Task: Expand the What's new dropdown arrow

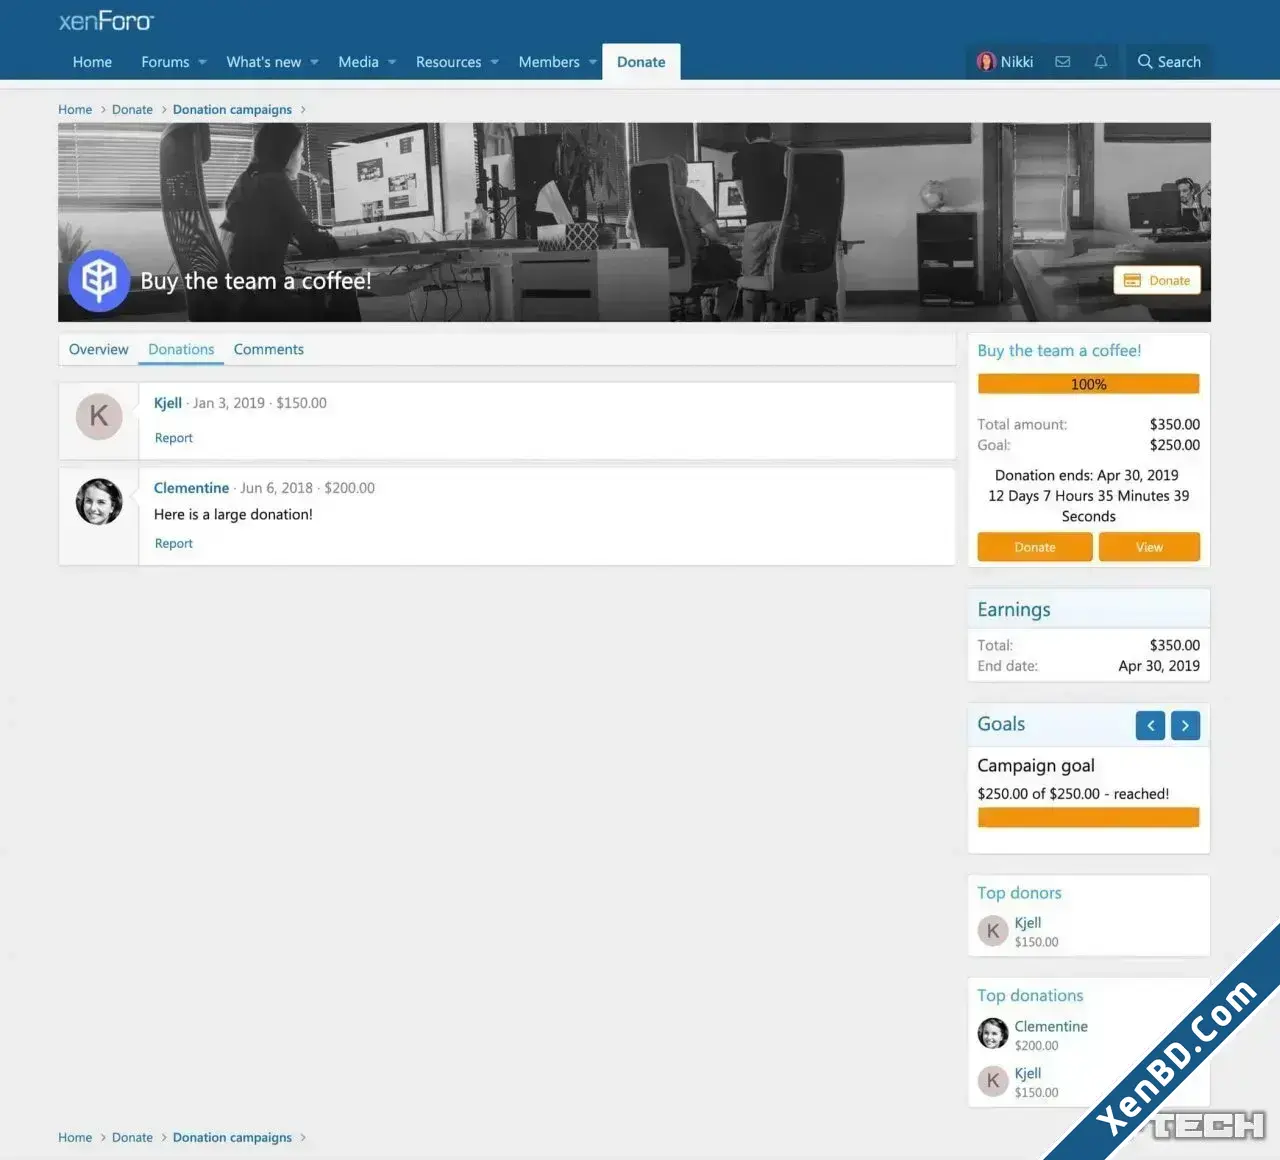Action: [x=314, y=62]
